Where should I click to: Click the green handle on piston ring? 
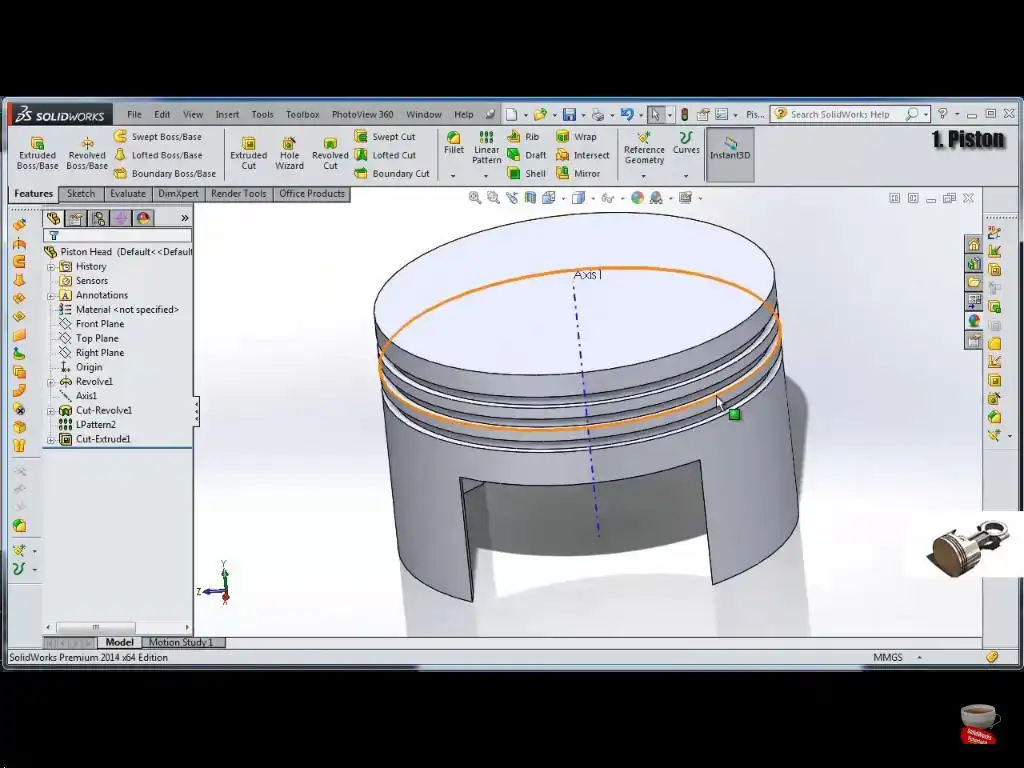pyautogui.click(x=735, y=414)
